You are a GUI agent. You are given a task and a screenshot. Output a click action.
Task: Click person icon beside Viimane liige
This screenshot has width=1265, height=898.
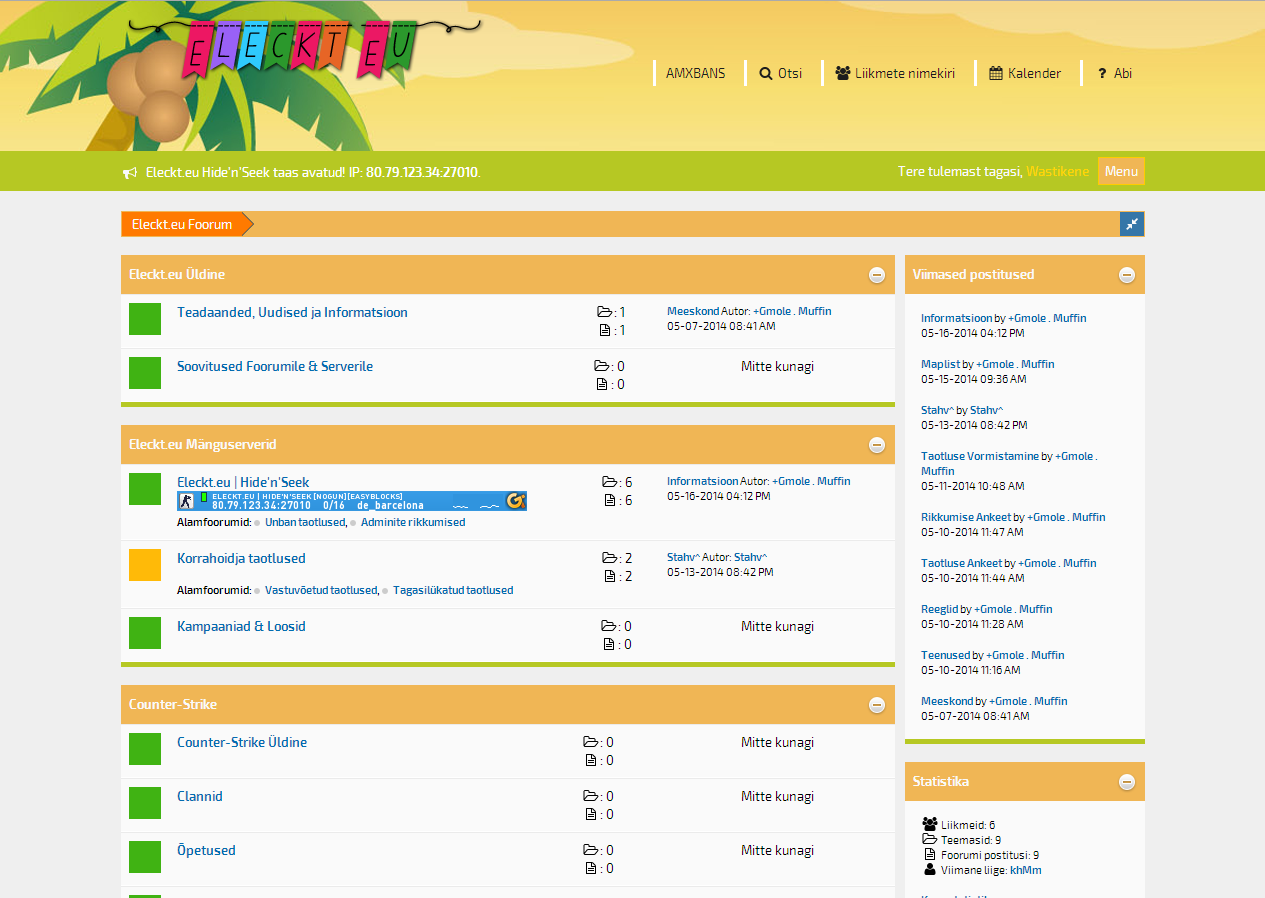click(930, 870)
